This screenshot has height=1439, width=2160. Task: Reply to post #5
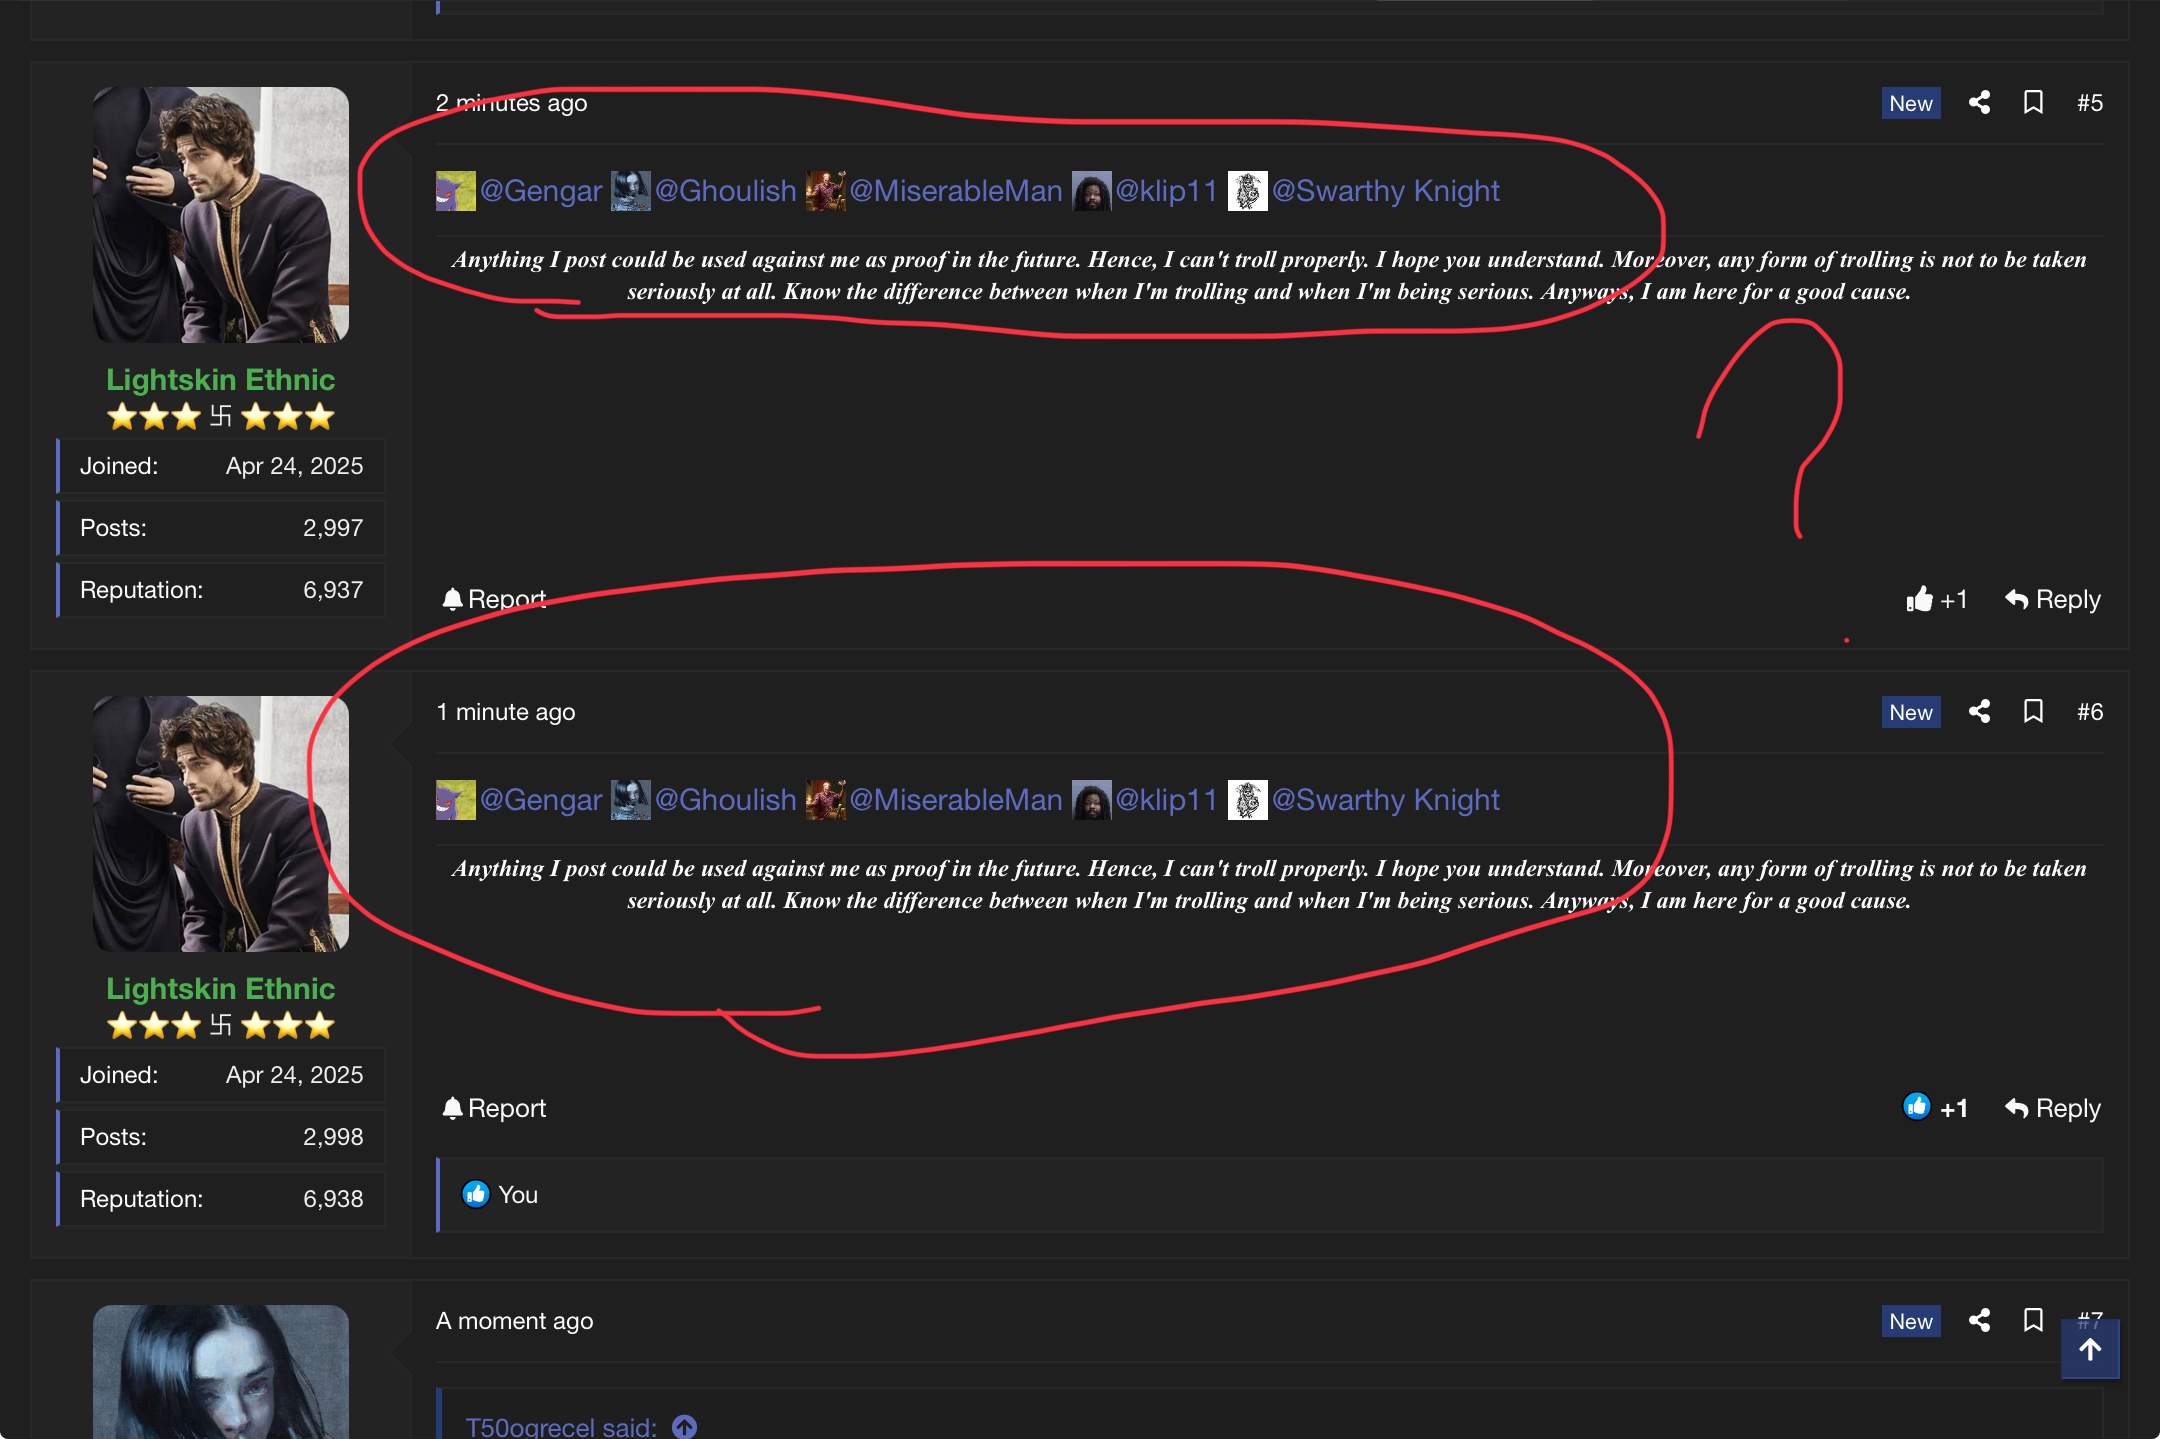2052,599
